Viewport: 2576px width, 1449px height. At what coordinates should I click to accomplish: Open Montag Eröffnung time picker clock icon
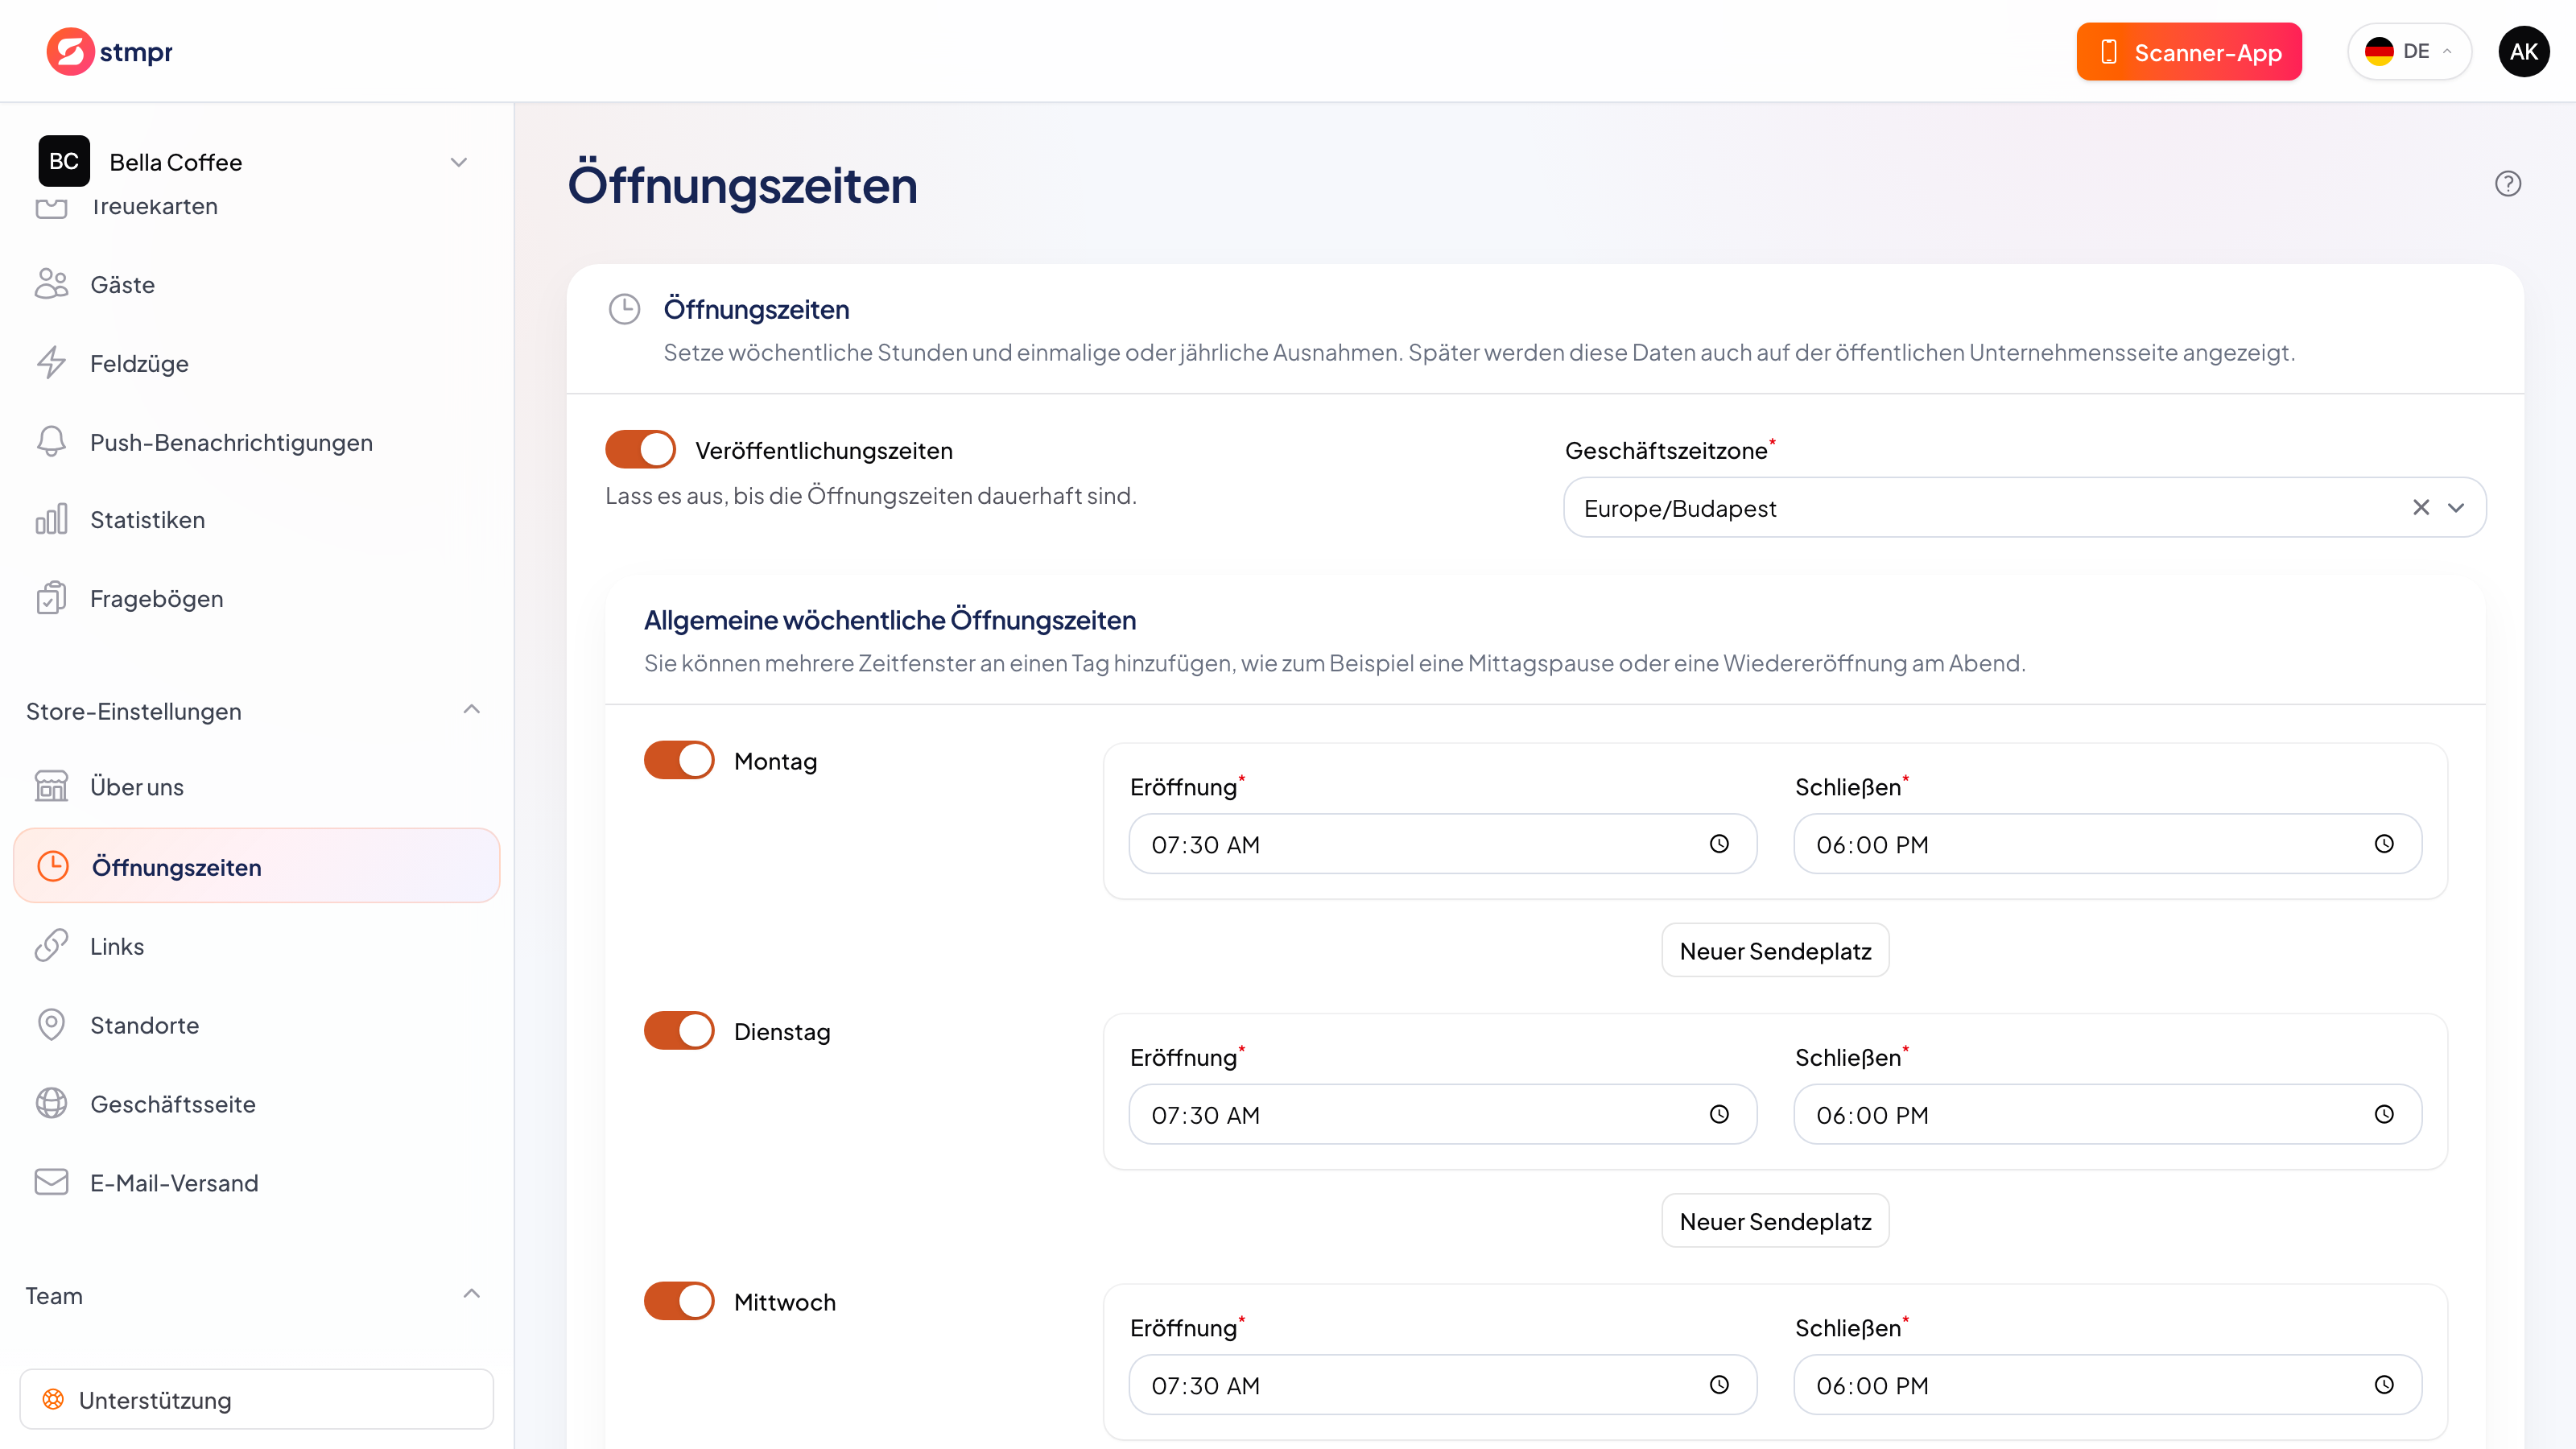pos(1719,844)
